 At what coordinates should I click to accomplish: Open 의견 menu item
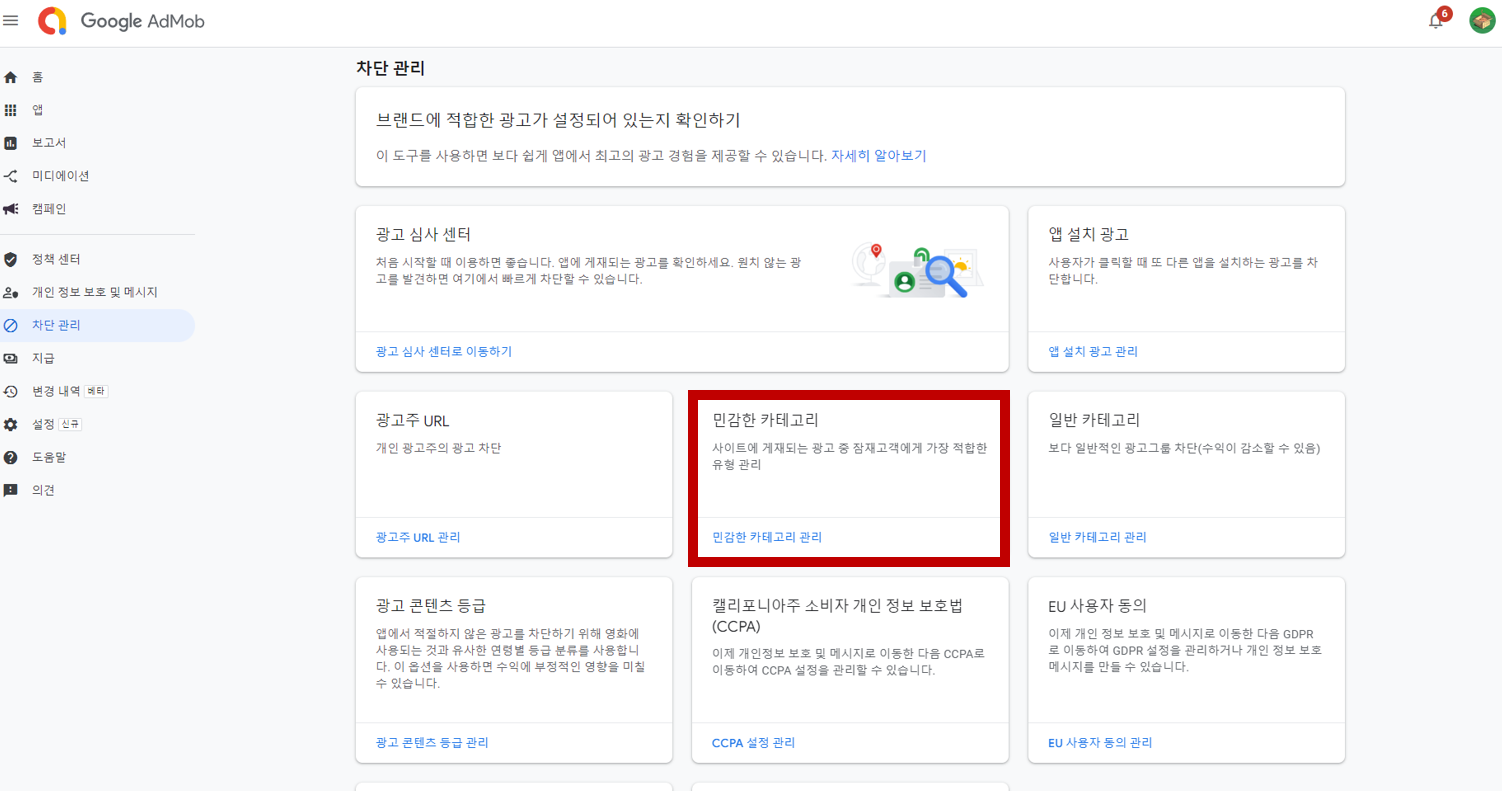tap(43, 490)
